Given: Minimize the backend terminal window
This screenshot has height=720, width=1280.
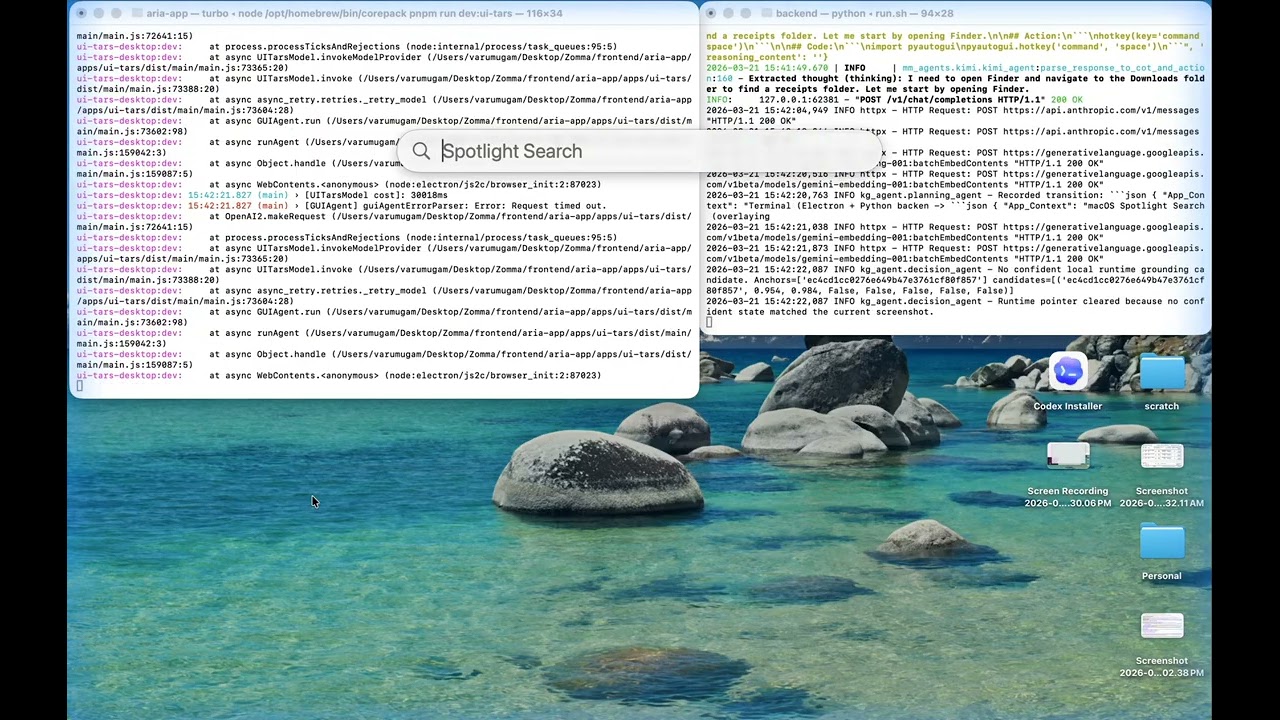Looking at the screenshot, I should pyautogui.click(x=728, y=13).
